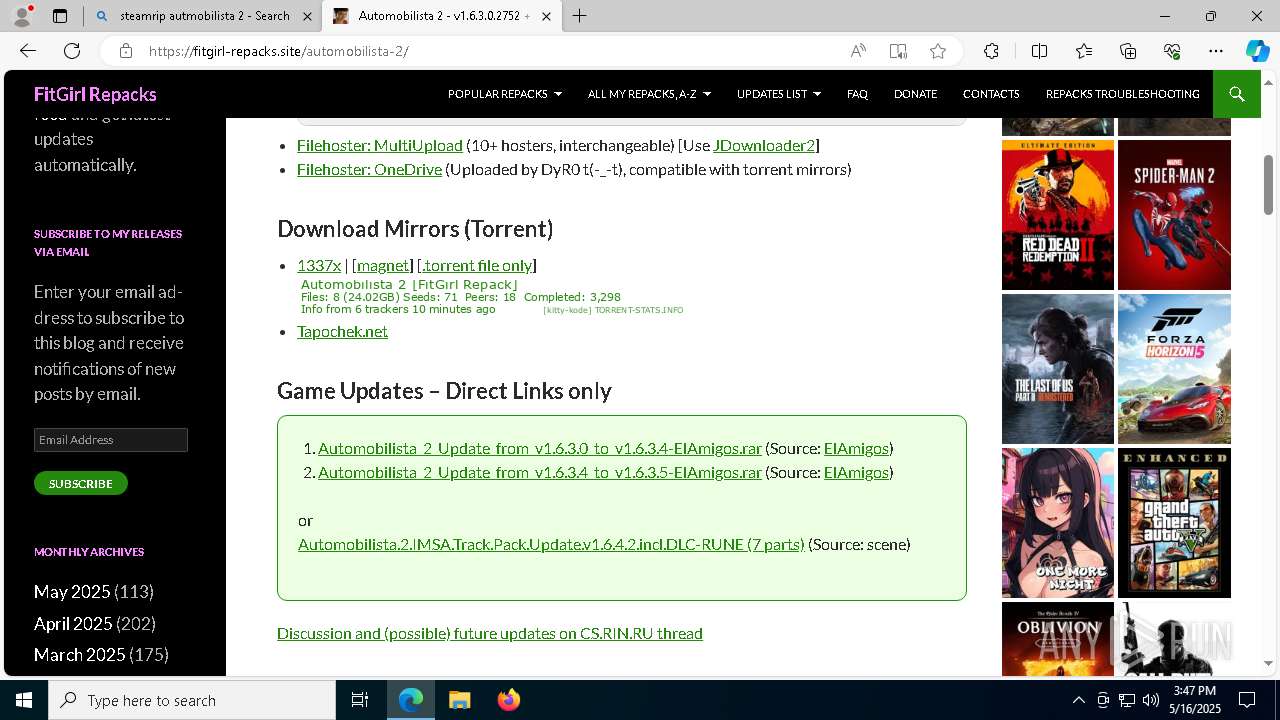This screenshot has width=1280, height=720.
Task: Open Donate menu item
Action: pyautogui.click(x=915, y=94)
